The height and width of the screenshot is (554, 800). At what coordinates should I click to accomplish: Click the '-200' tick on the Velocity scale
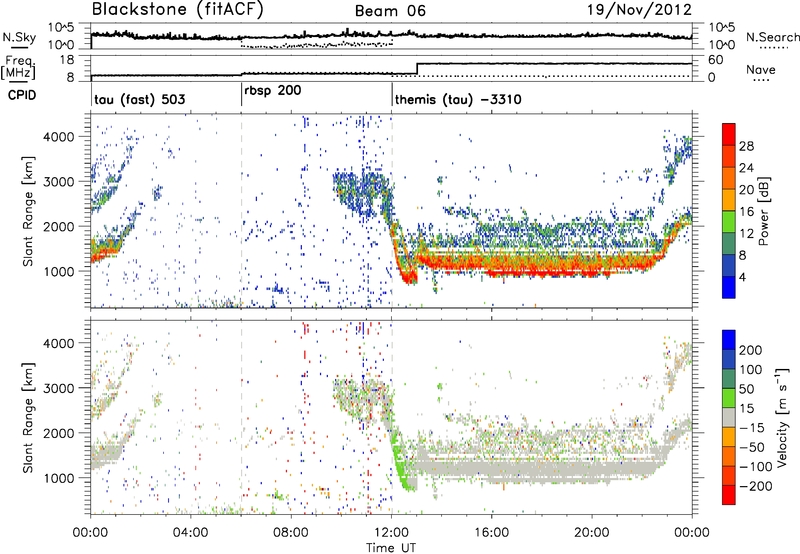(755, 486)
